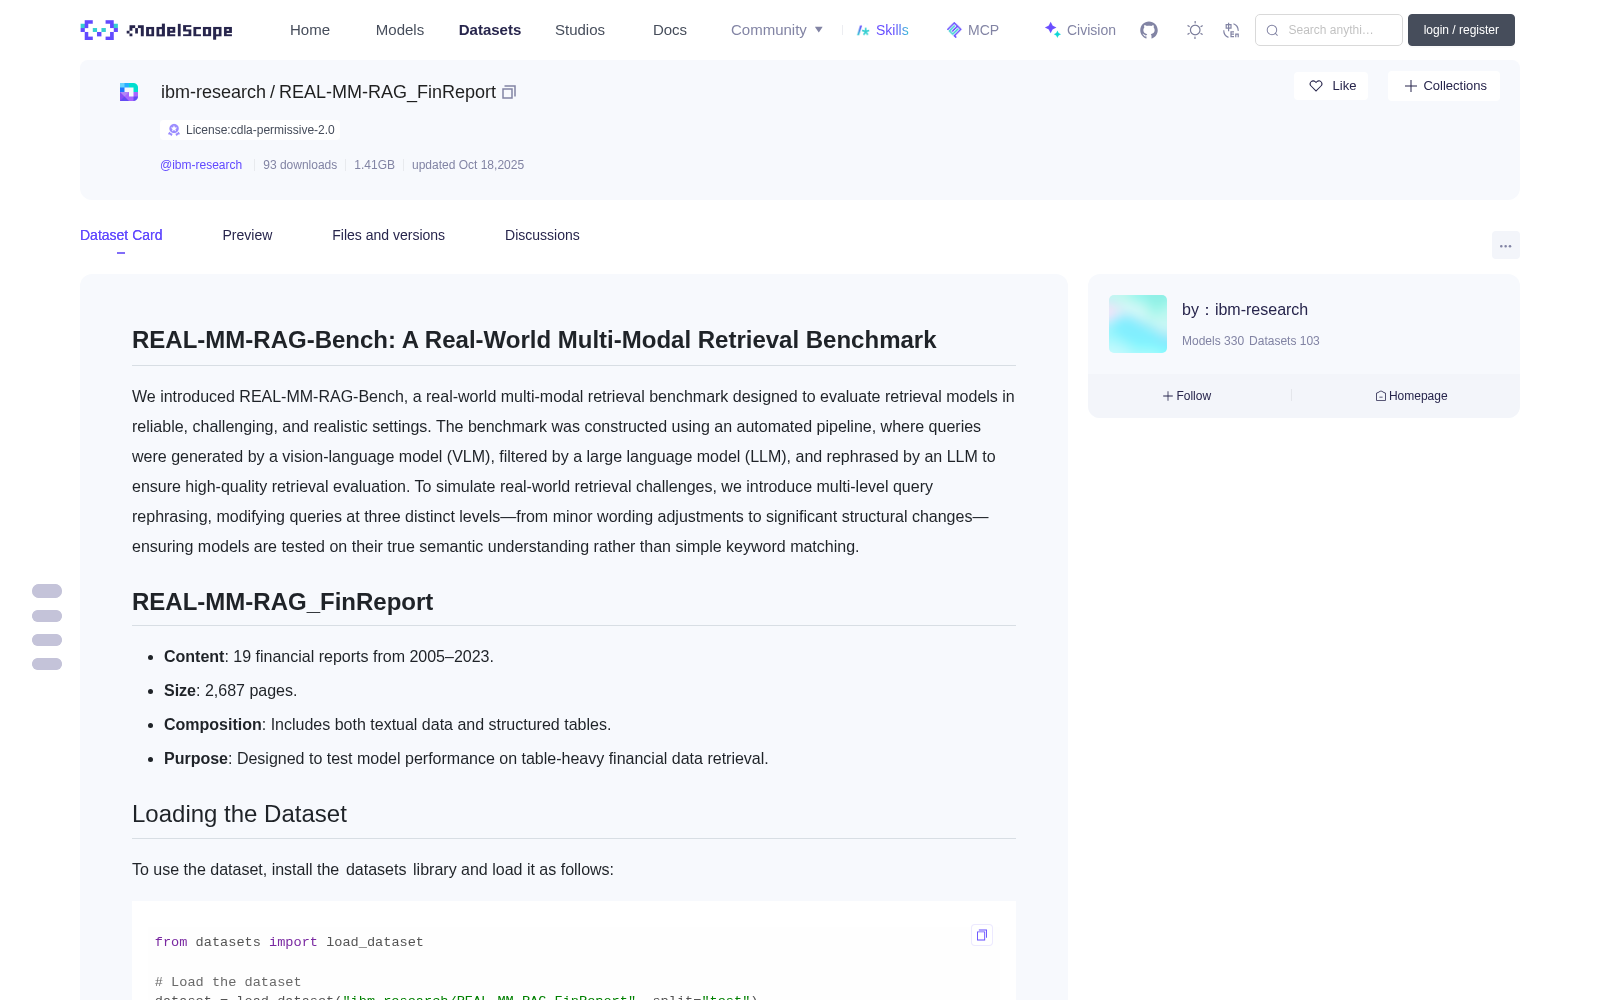Switch language with the translate icon

[x=1232, y=30]
